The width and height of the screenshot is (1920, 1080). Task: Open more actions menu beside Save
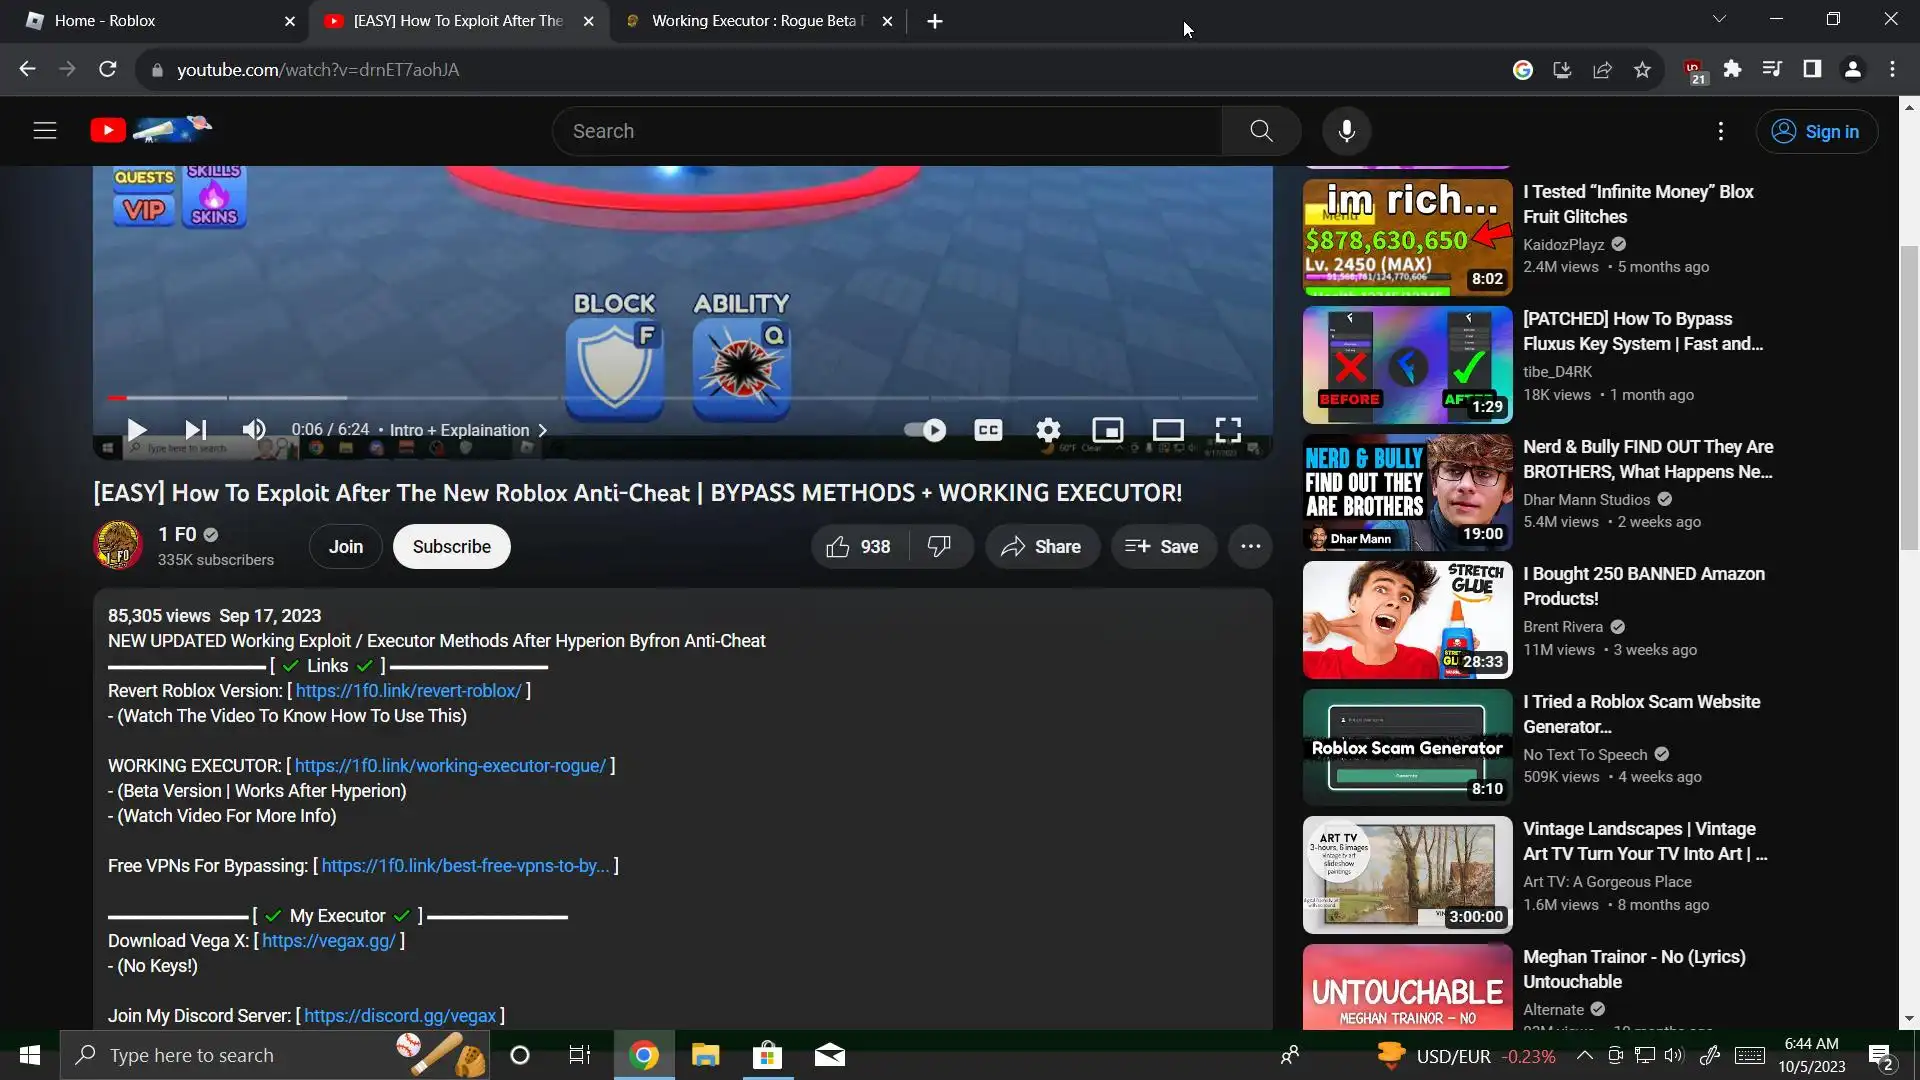1250,547
